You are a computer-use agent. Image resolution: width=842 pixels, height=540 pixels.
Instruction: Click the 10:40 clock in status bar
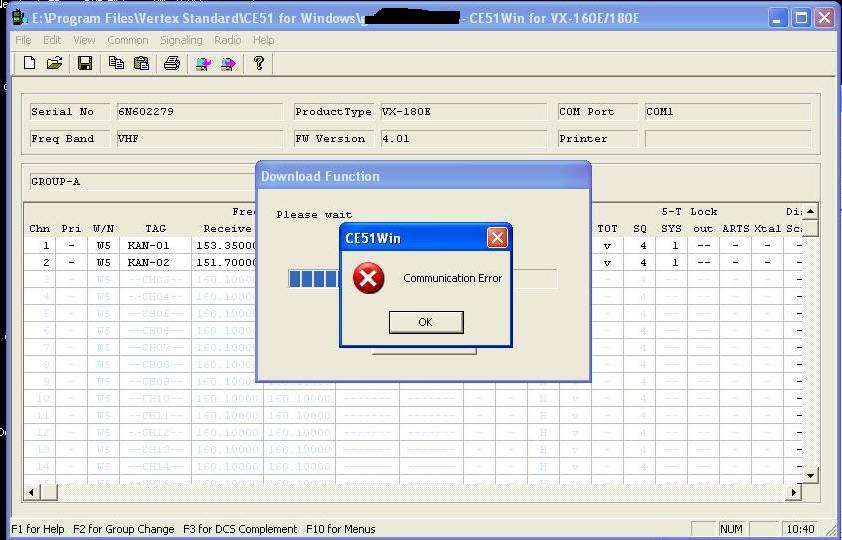click(x=801, y=529)
